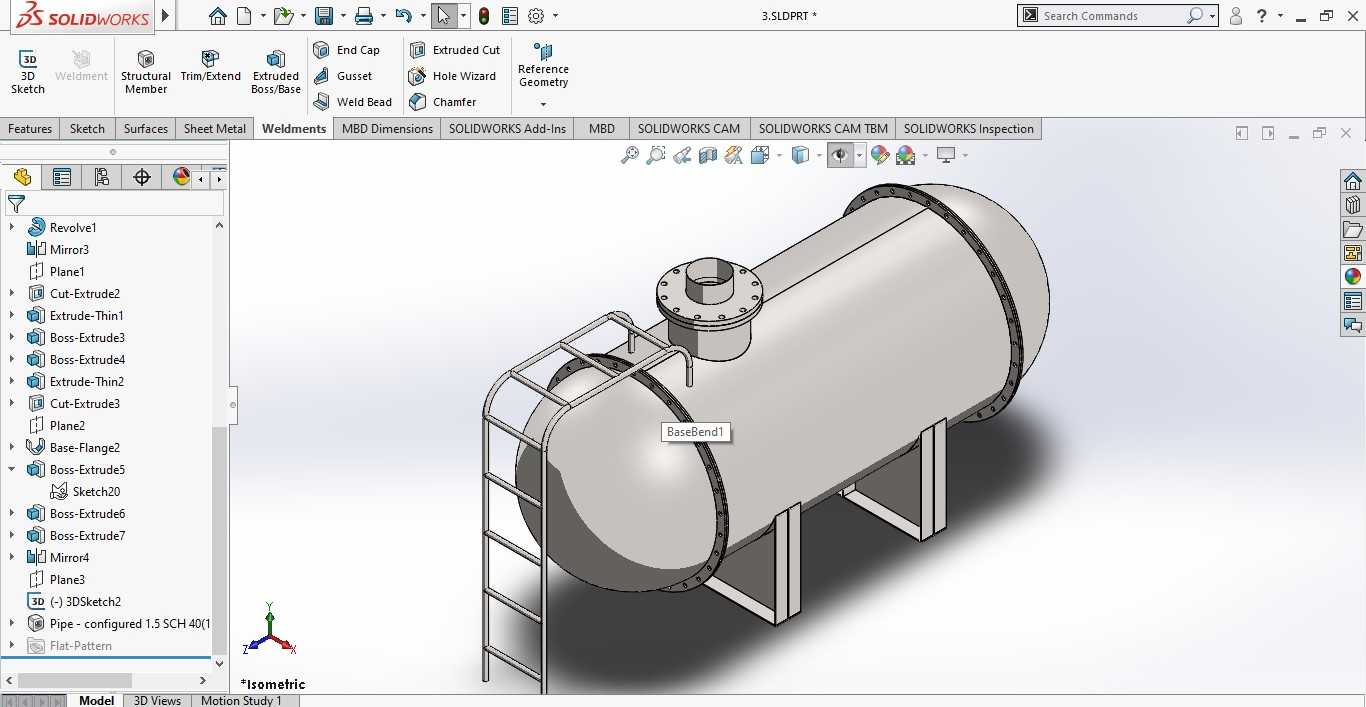Image resolution: width=1366 pixels, height=707 pixels.
Task: Create a new document
Action: coord(244,16)
